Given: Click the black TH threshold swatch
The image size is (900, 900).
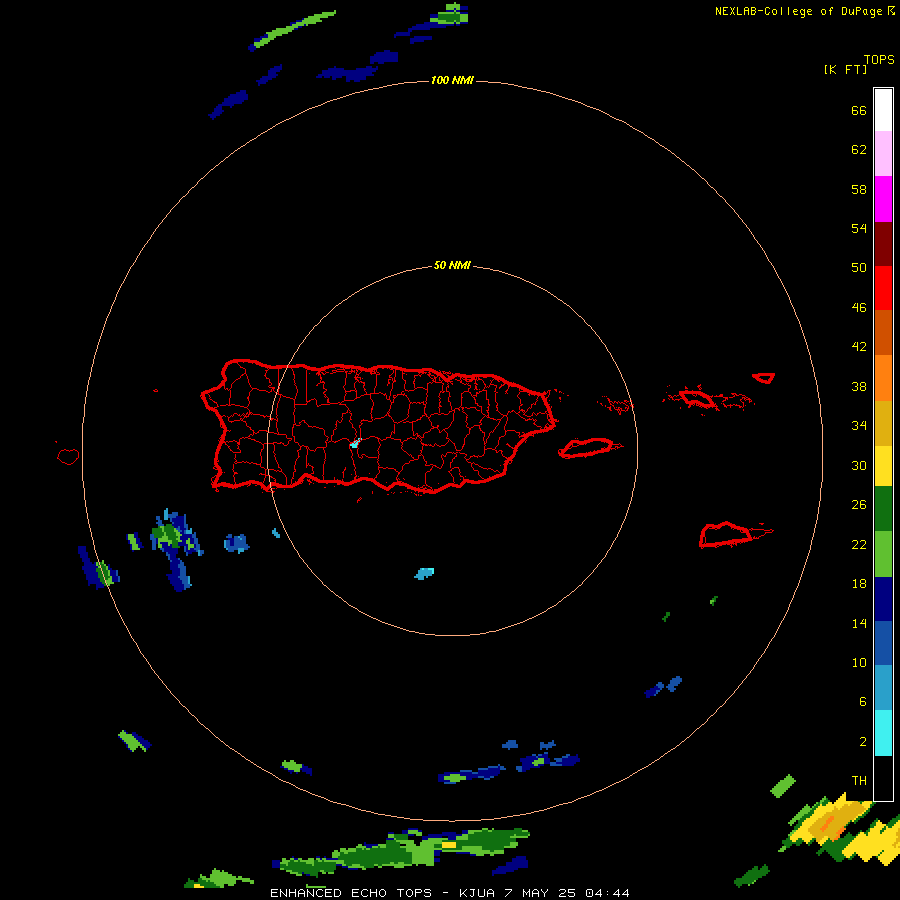Looking at the screenshot, I should [883, 778].
